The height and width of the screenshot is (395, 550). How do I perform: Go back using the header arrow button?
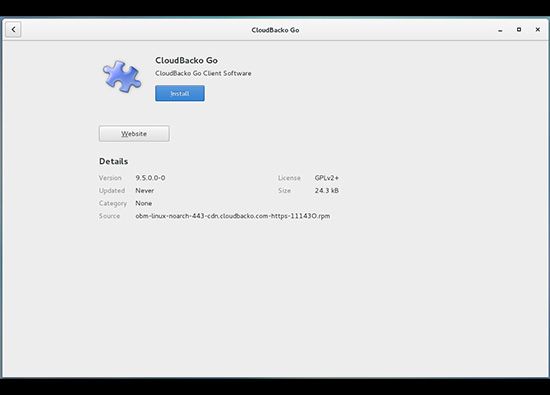tap(13, 29)
